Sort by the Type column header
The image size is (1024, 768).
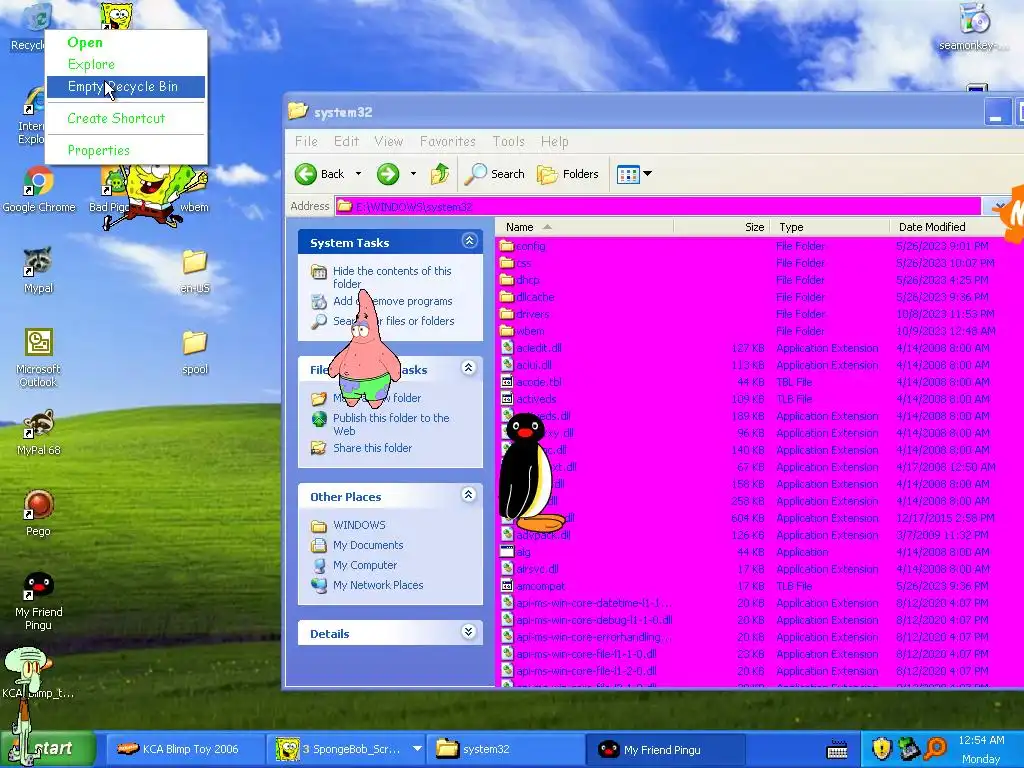(x=829, y=227)
